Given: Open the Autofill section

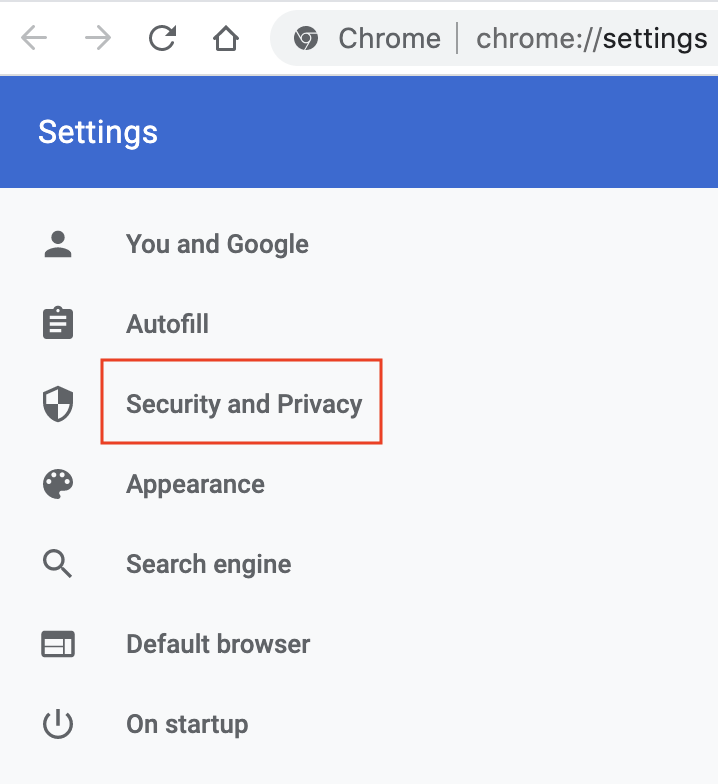Looking at the screenshot, I should pos(167,325).
